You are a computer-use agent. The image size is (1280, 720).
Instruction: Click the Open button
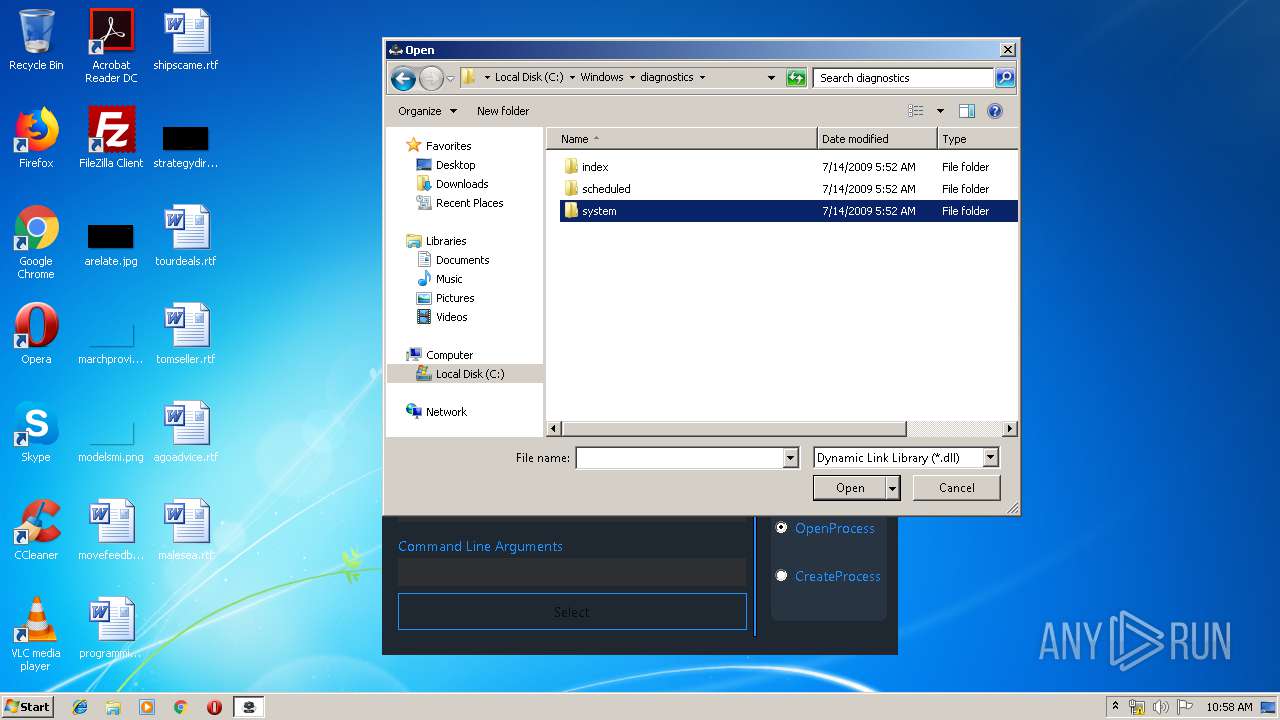(x=850, y=488)
